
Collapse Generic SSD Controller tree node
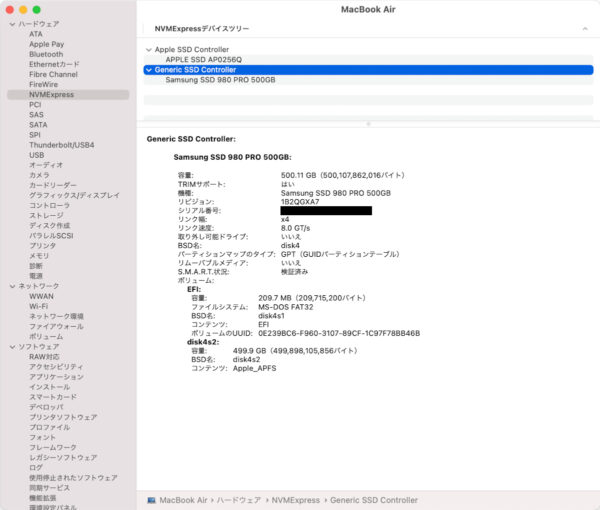(149, 70)
